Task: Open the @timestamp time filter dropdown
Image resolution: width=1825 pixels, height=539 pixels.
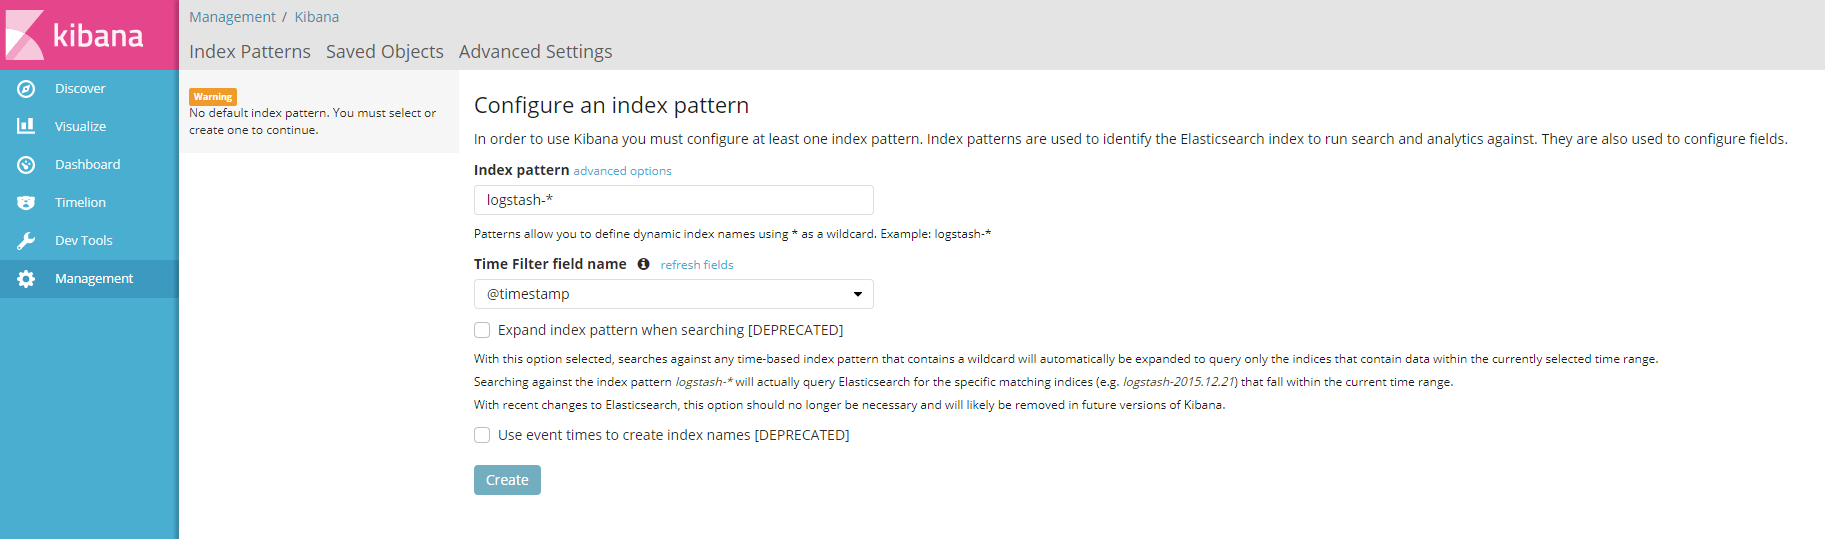Action: point(674,294)
